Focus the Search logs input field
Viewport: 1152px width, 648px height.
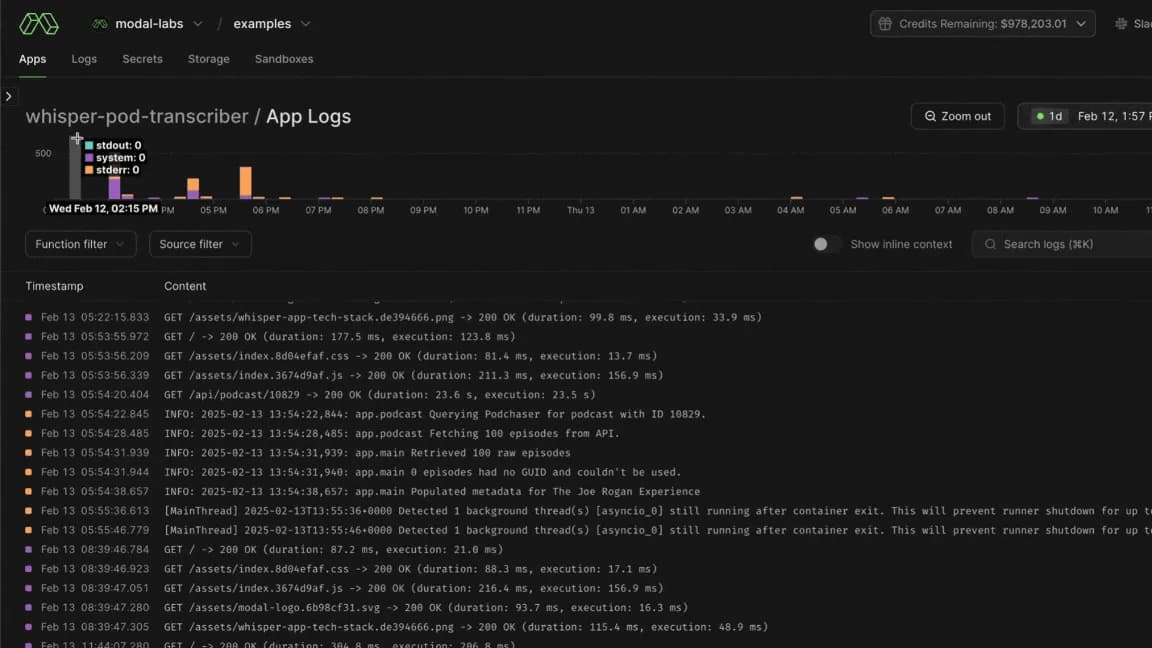pyautogui.click(x=1064, y=244)
